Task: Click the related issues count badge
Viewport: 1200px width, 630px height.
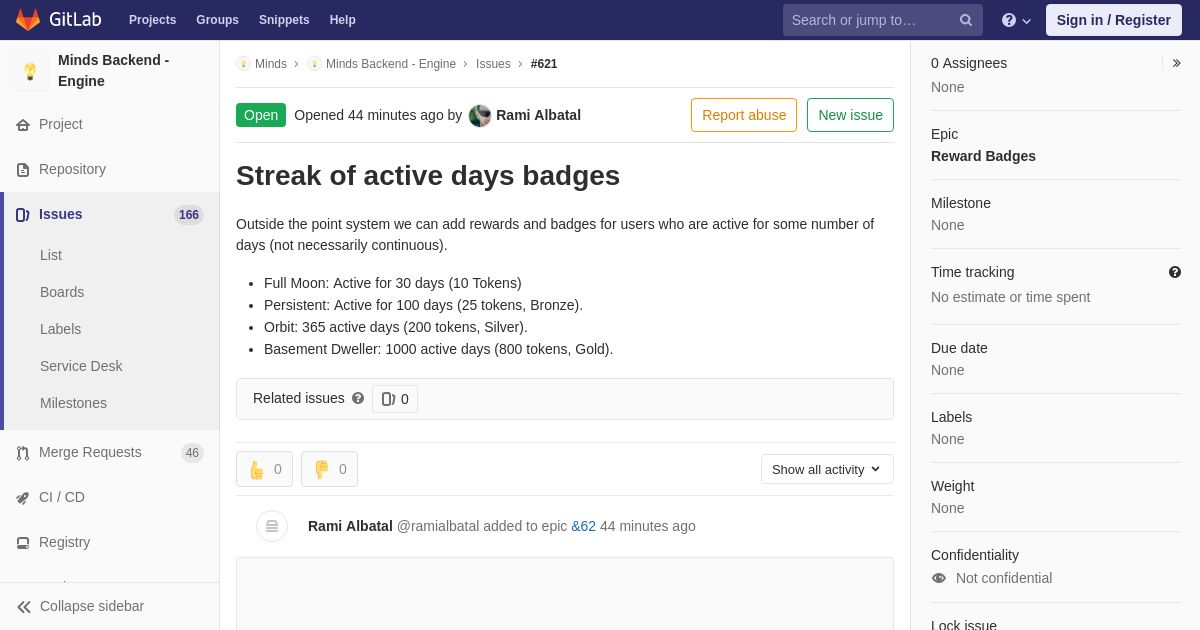Action: [395, 399]
